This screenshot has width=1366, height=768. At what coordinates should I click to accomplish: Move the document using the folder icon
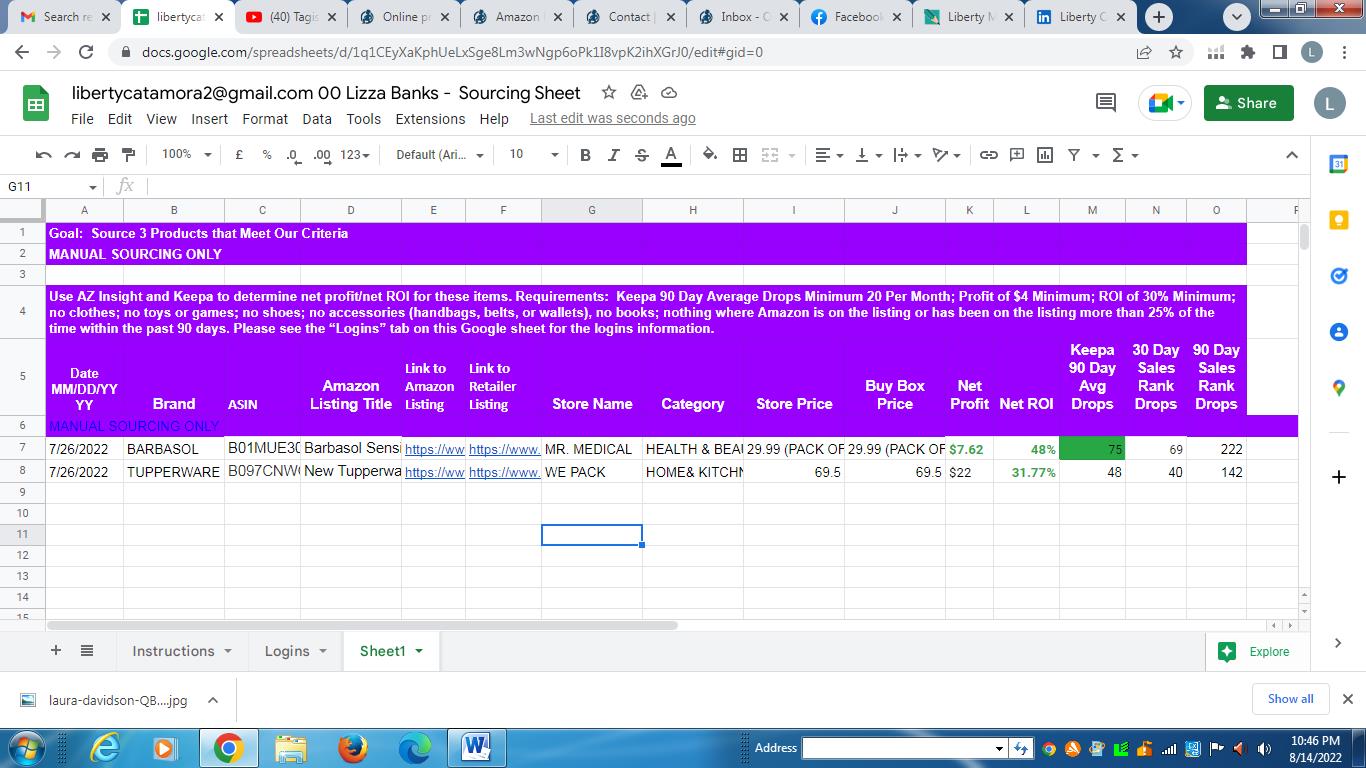(x=639, y=93)
